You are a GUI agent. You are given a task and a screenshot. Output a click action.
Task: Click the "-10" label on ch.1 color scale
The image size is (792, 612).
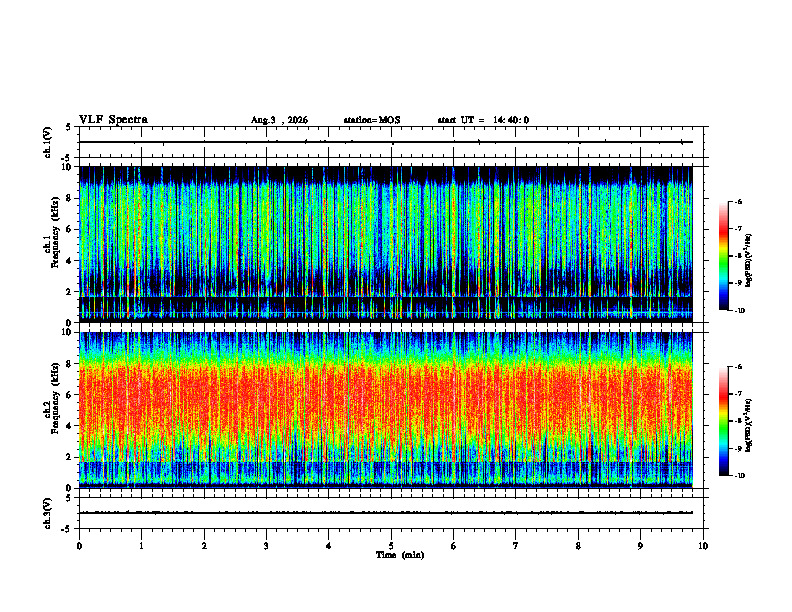pos(739,311)
